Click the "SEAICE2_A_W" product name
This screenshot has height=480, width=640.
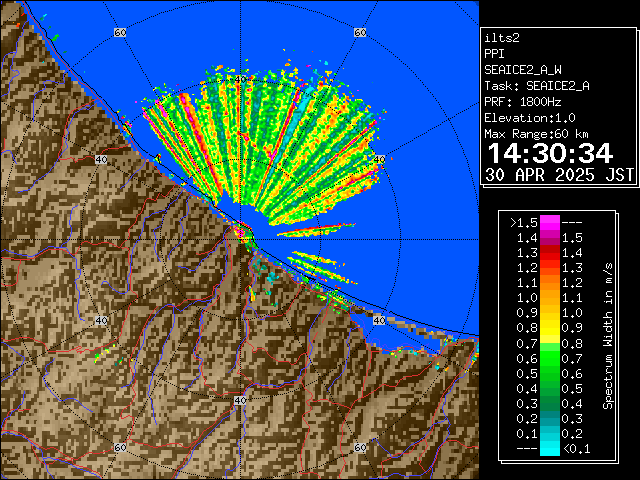[x=523, y=70]
